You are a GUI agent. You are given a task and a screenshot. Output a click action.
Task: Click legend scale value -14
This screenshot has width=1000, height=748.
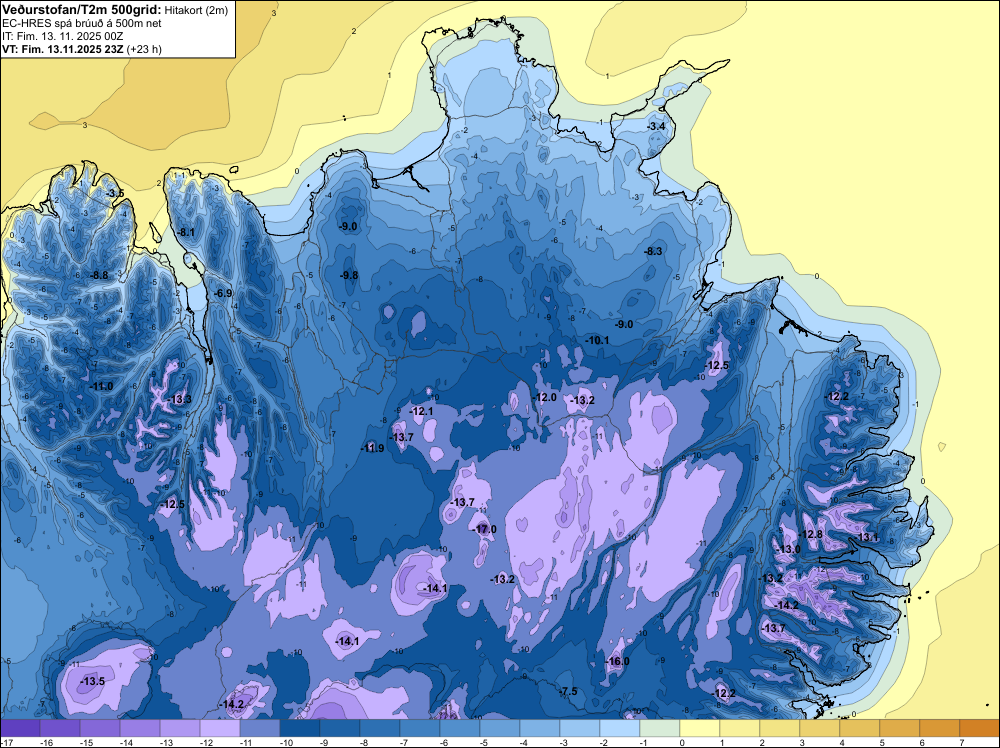click(126, 743)
